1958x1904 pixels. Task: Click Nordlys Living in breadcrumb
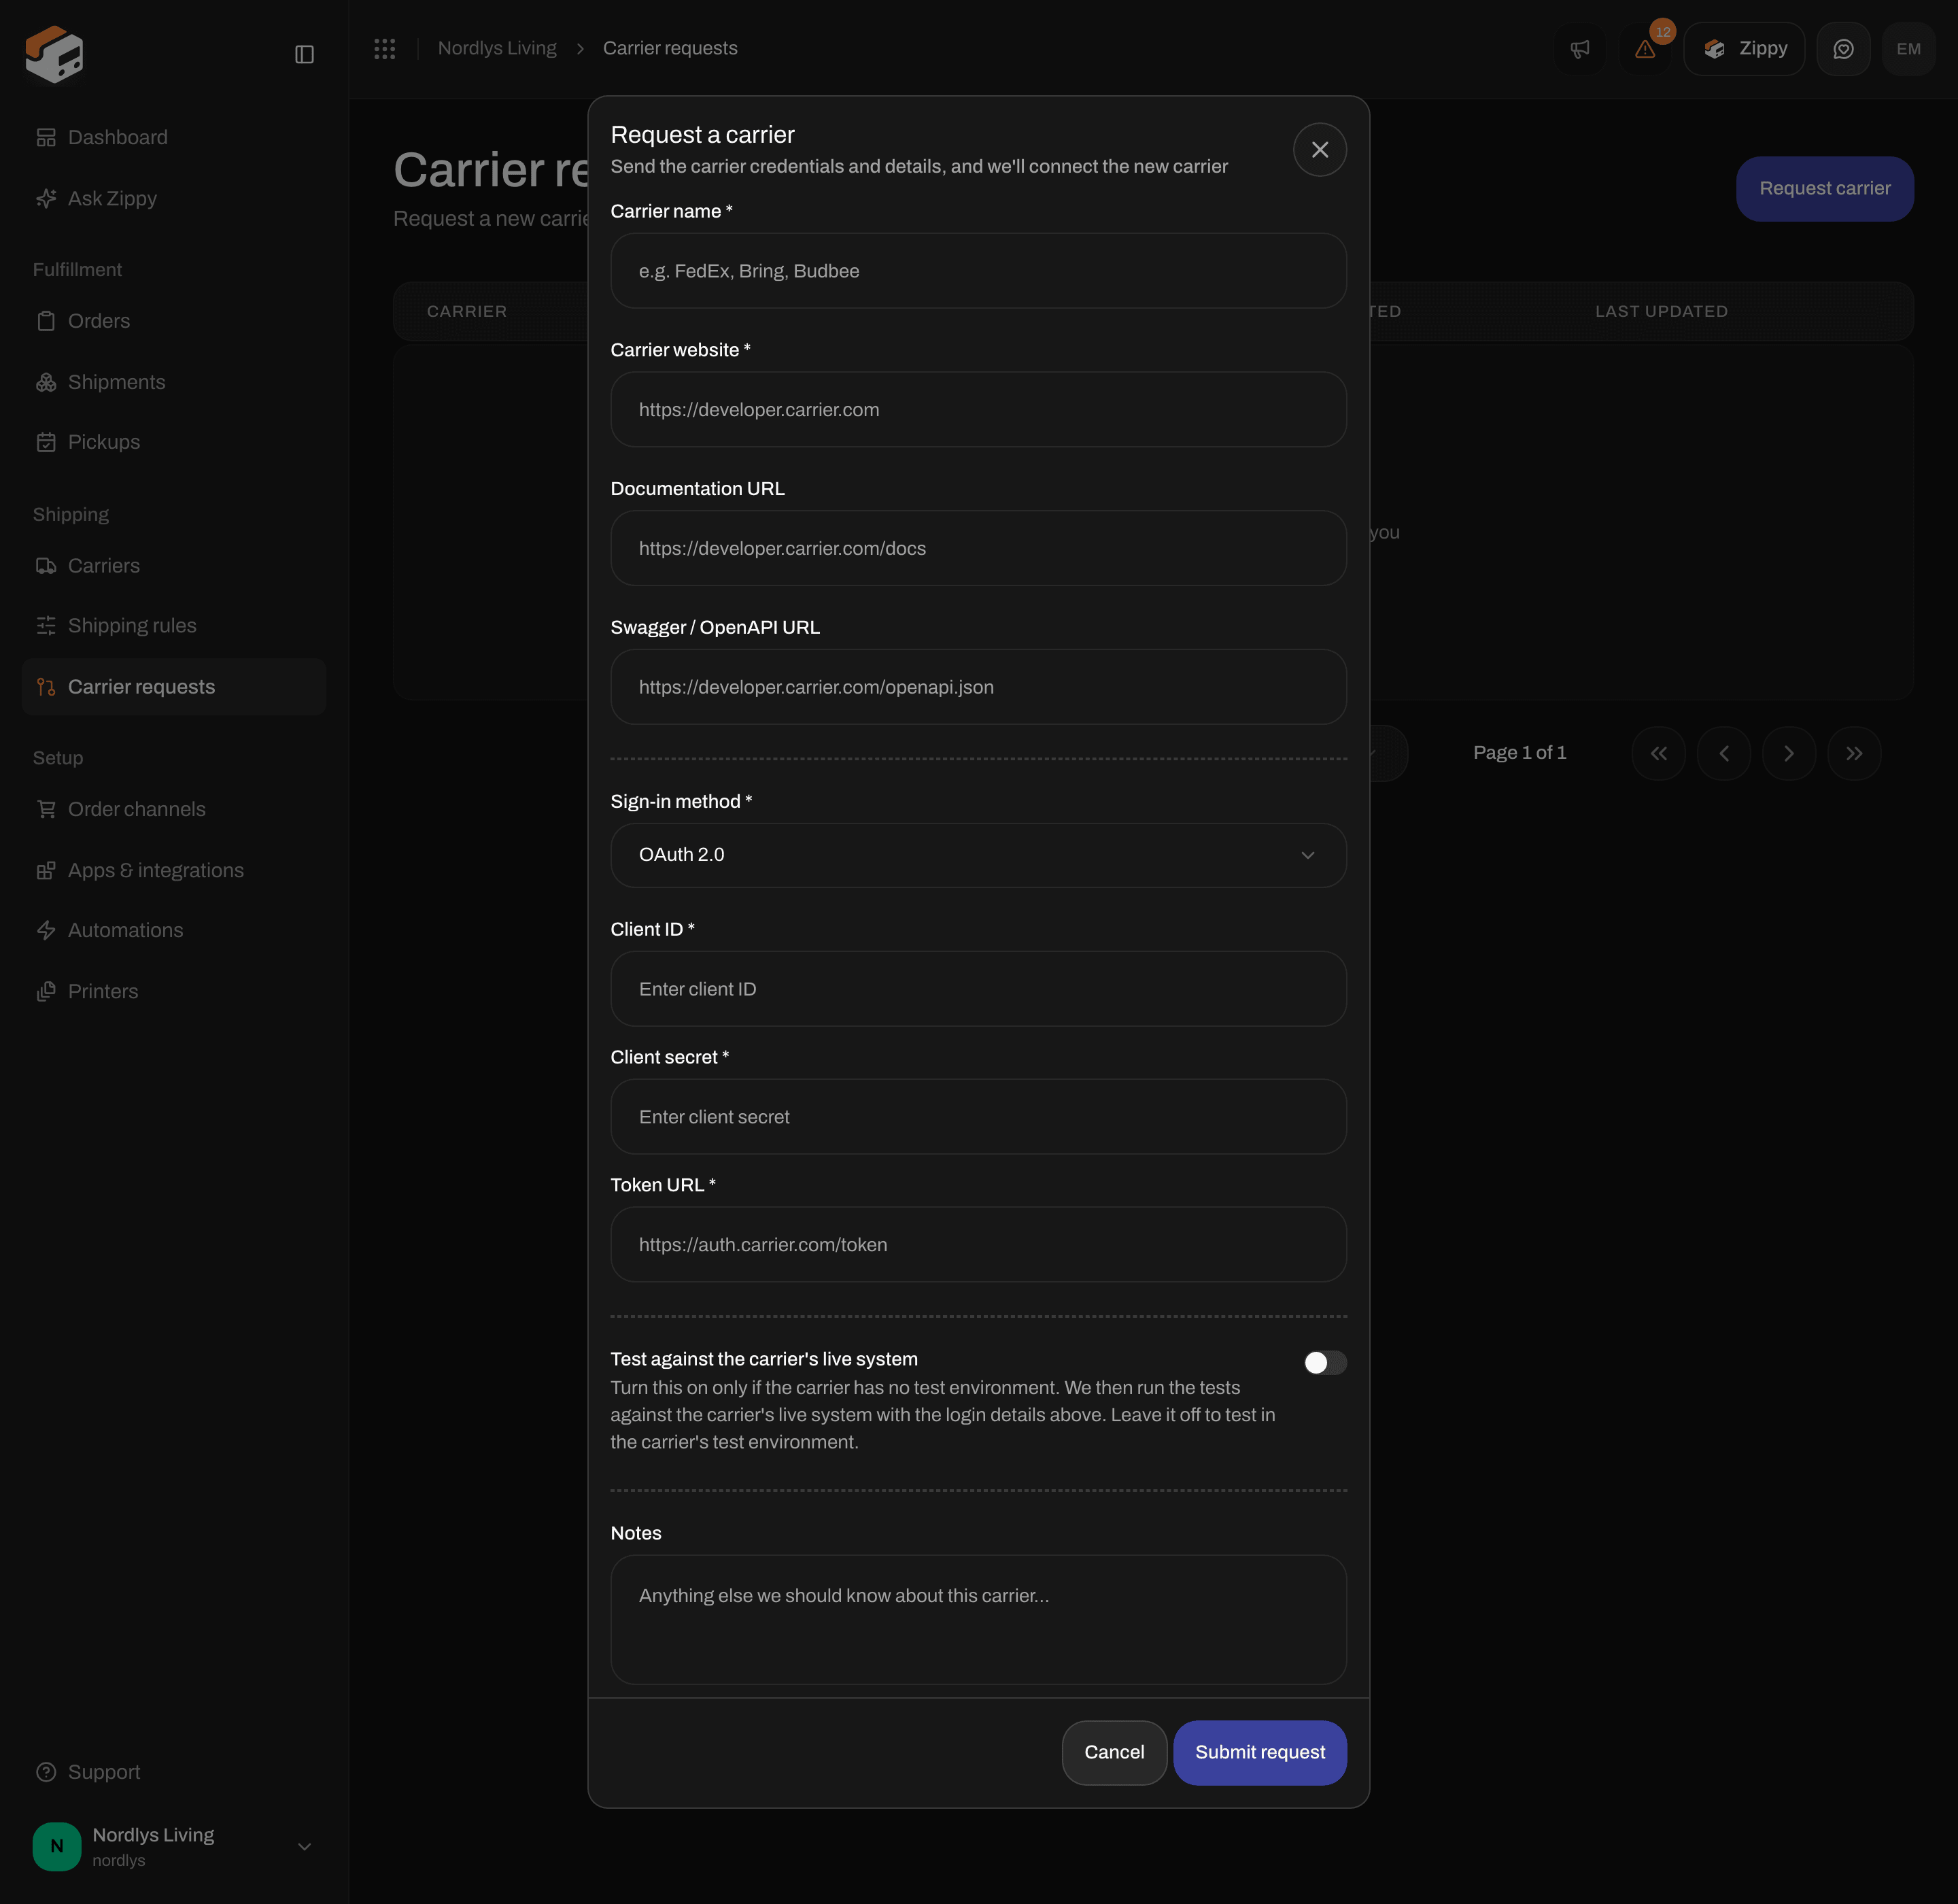(x=497, y=49)
